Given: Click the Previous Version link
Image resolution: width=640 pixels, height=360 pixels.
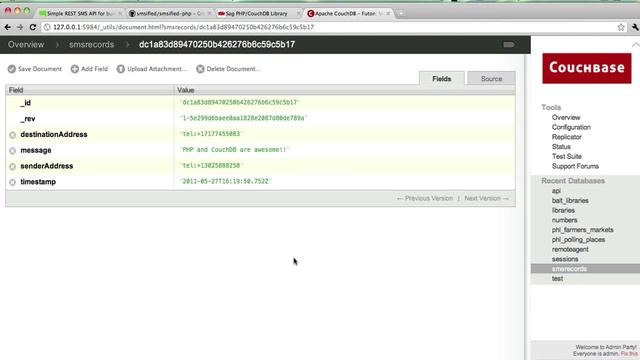Looking at the screenshot, I should (425, 198).
